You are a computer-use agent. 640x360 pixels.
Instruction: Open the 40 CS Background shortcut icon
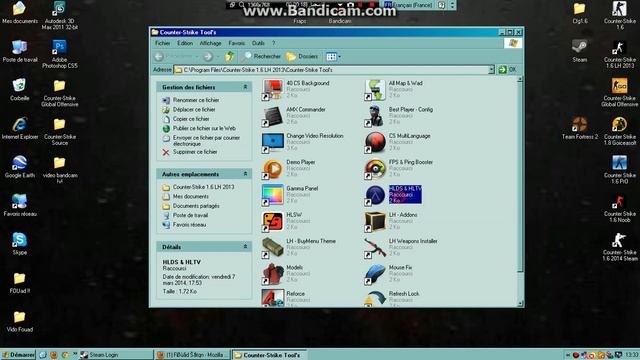(x=273, y=90)
